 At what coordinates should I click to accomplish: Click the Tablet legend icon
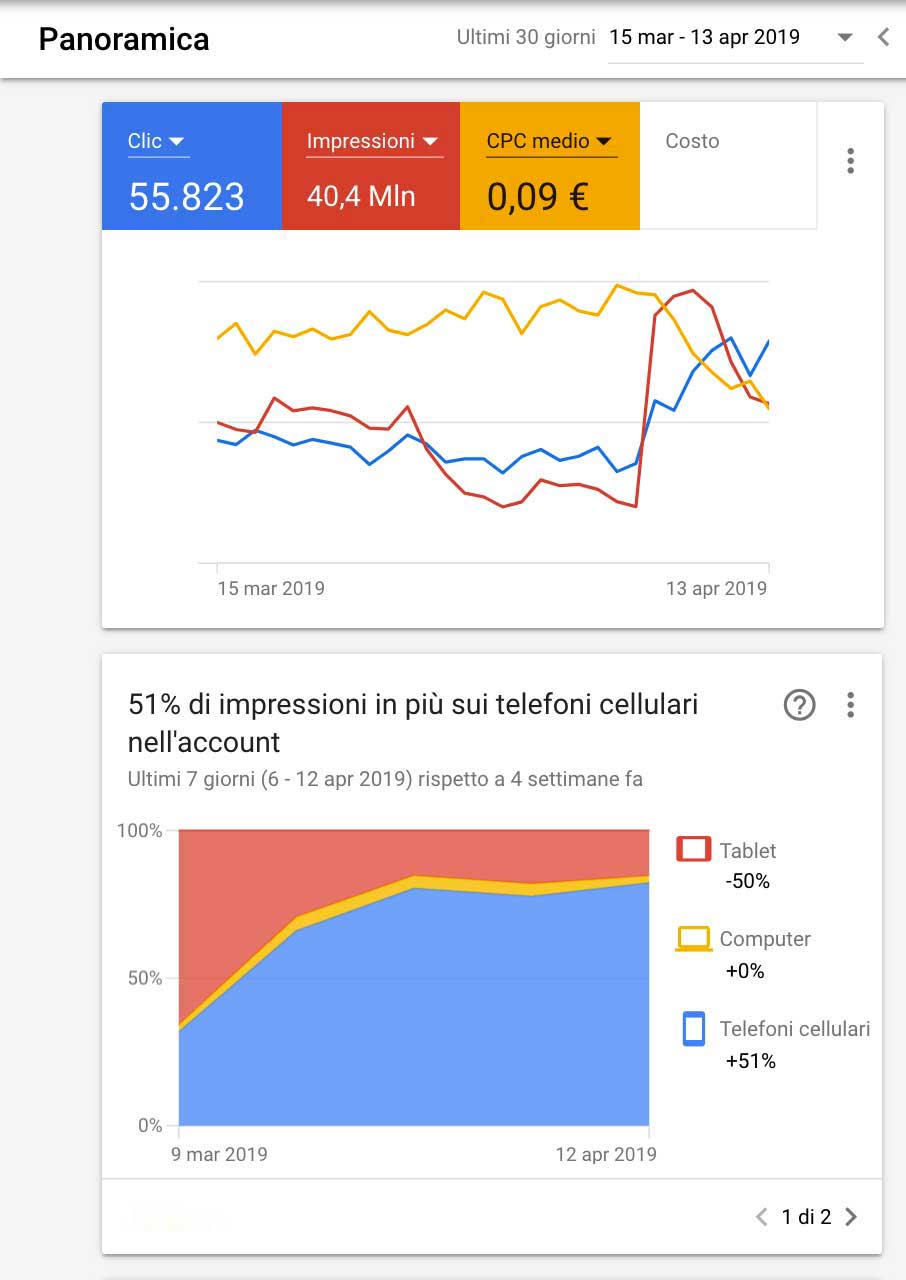694,850
